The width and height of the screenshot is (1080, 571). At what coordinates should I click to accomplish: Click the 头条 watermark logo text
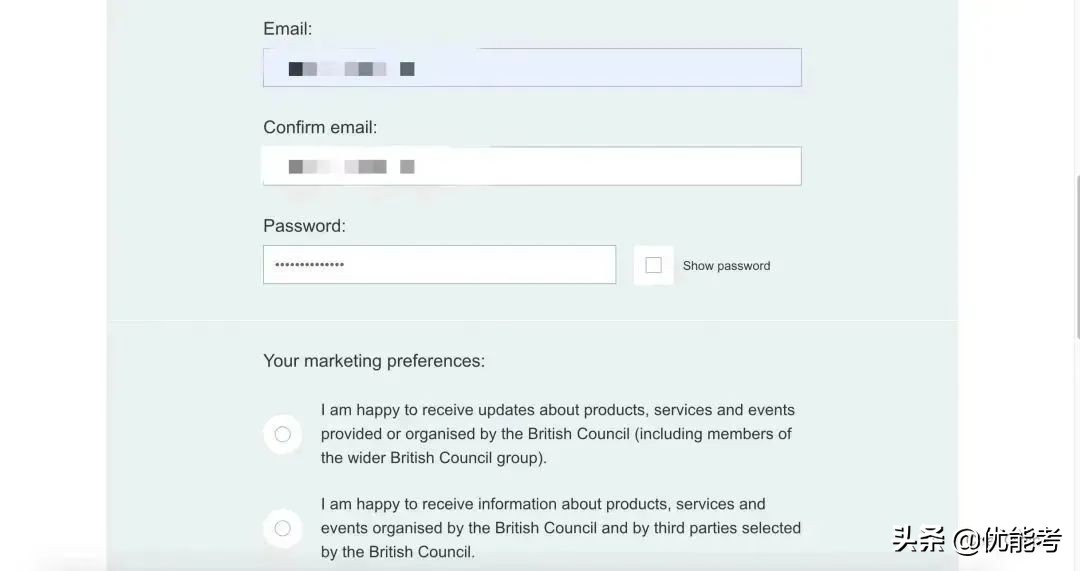pos(919,541)
